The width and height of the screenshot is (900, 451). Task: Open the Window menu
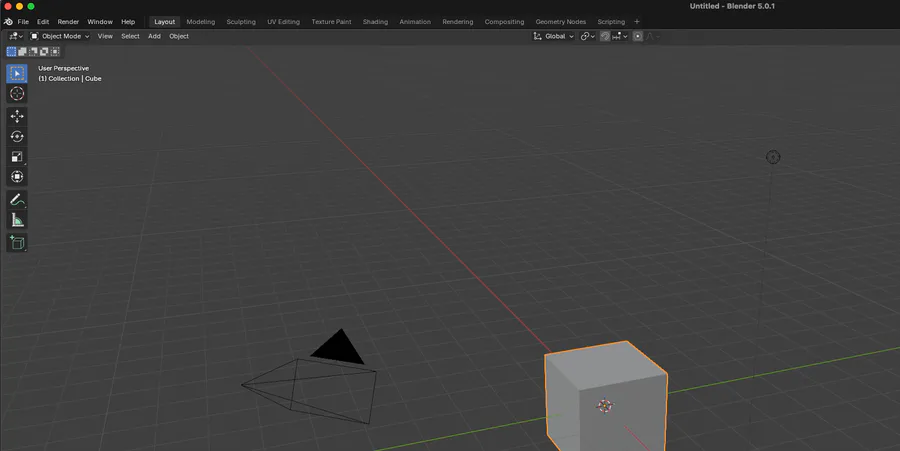point(100,22)
